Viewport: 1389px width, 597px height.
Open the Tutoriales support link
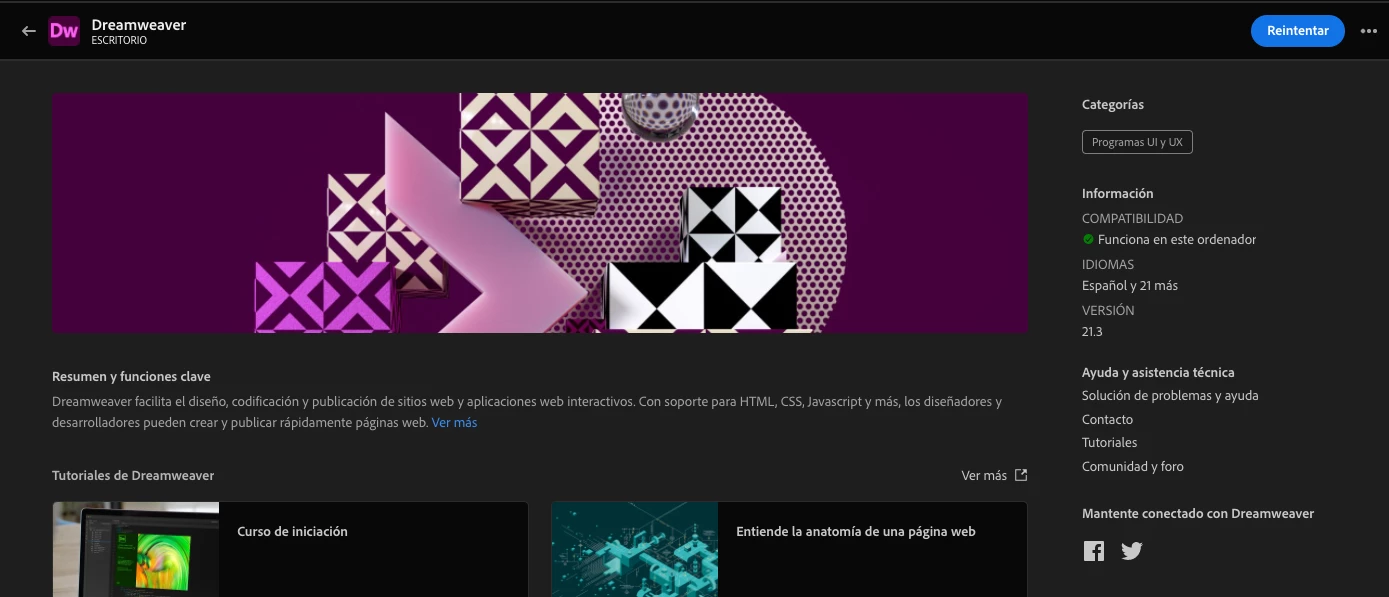[1109, 442]
